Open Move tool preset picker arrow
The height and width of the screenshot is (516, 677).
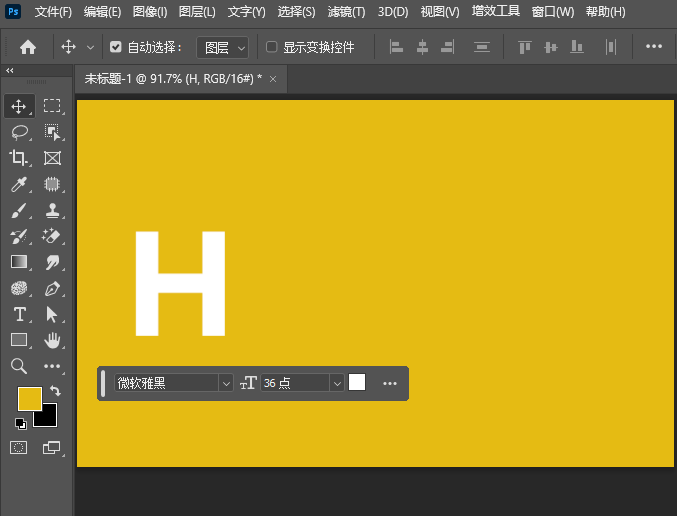(x=90, y=47)
